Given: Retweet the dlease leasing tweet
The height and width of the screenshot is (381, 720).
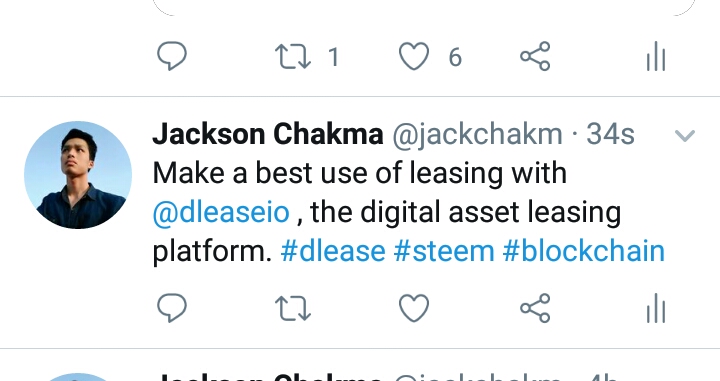Looking at the screenshot, I should pyautogui.click(x=293, y=308).
